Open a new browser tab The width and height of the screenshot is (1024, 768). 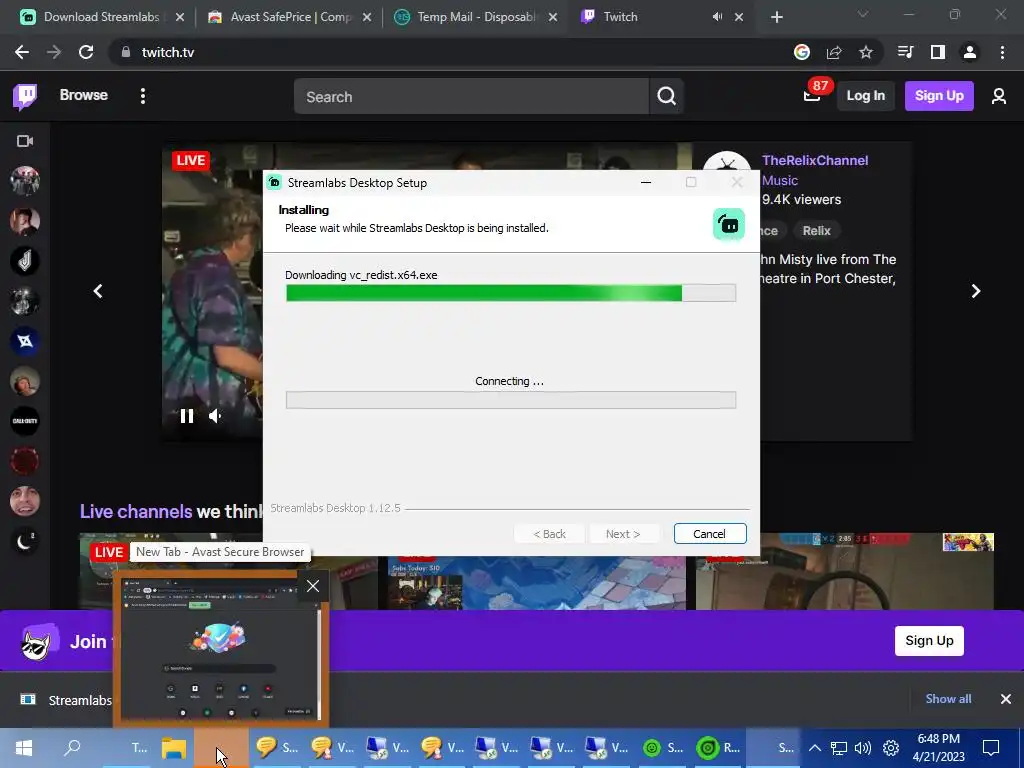(x=776, y=17)
